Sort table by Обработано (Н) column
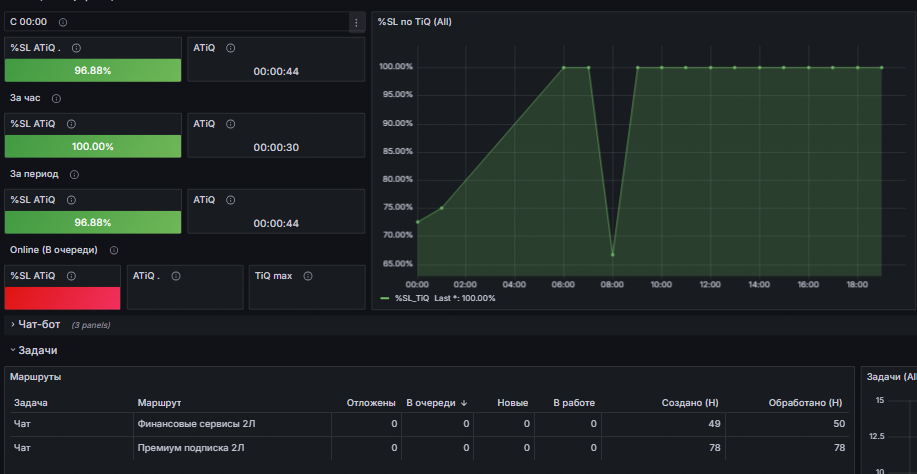This screenshot has height=474, width=917. point(805,403)
